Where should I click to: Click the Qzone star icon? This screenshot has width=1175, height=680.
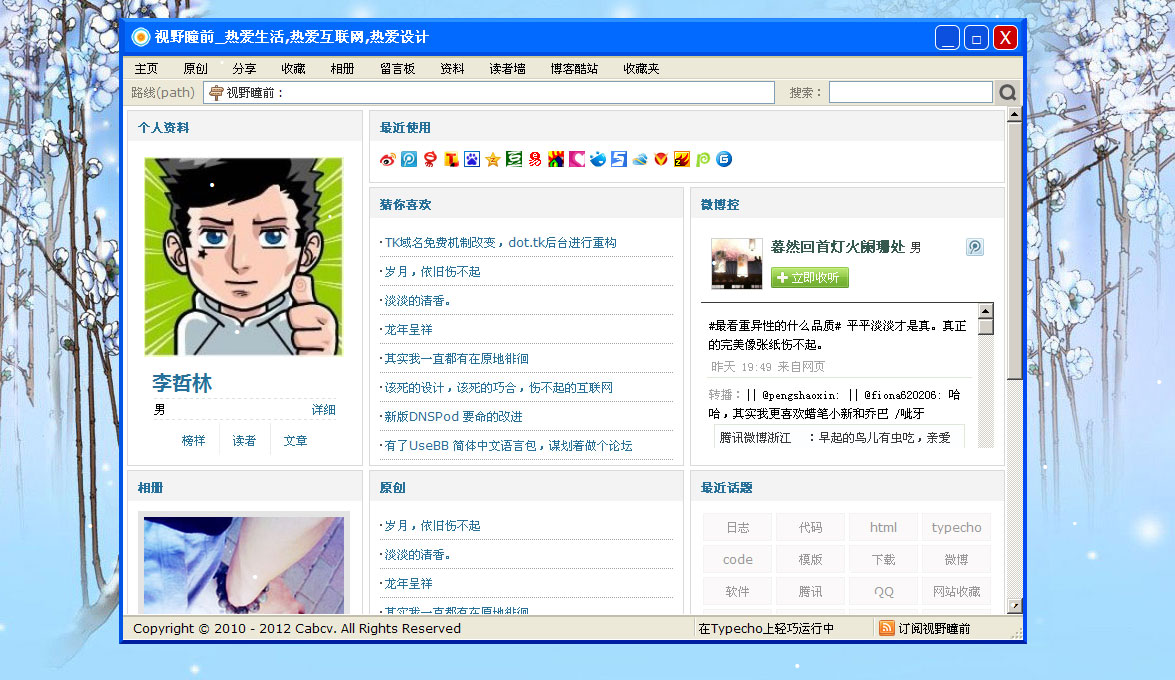click(x=492, y=158)
